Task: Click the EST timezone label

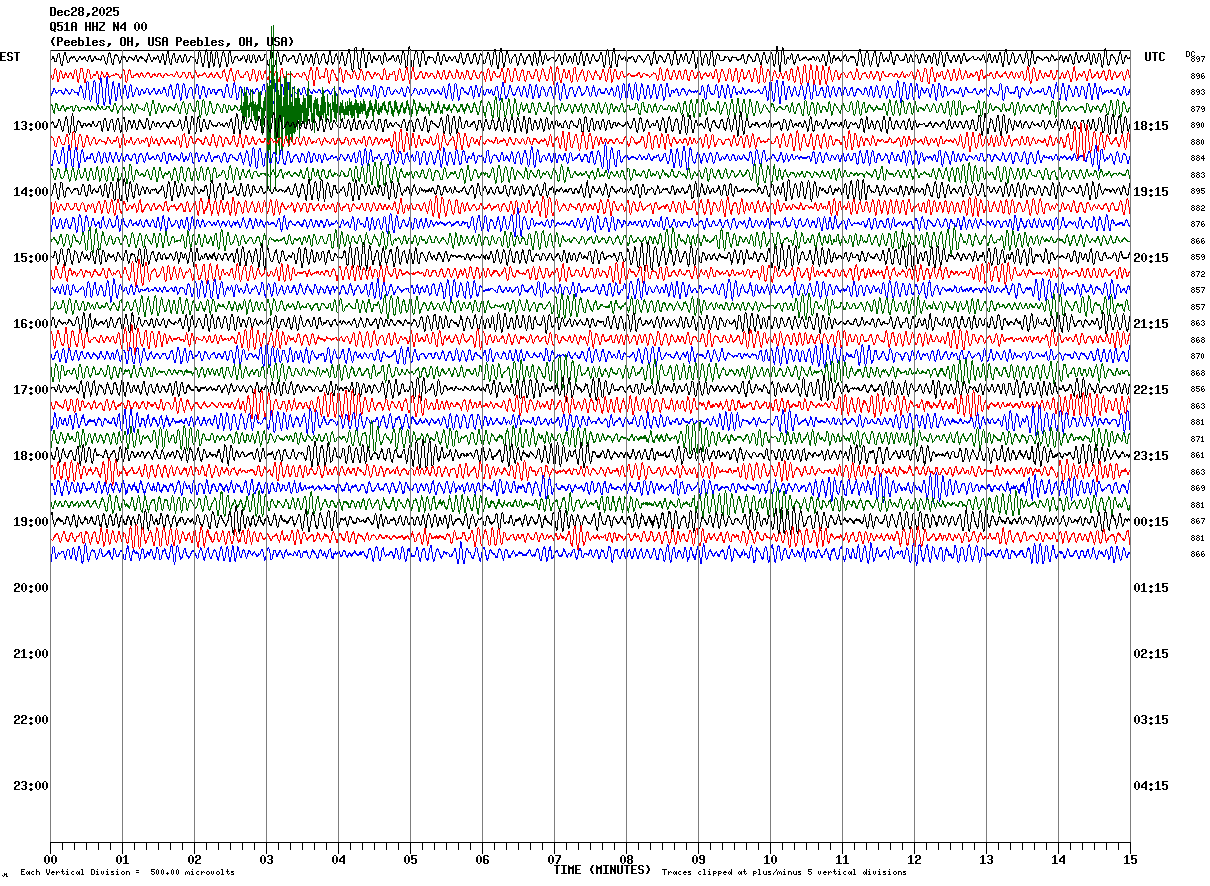Action: click(x=10, y=57)
